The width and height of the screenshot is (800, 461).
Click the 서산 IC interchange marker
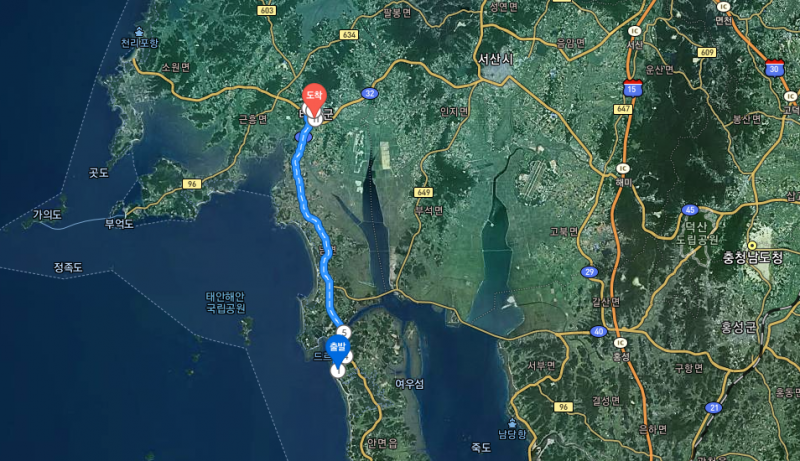(x=635, y=31)
